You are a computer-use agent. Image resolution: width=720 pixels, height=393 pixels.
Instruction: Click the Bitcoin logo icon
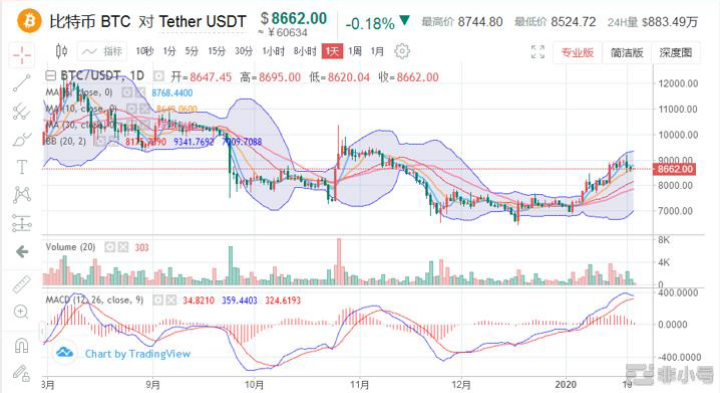click(x=29, y=21)
